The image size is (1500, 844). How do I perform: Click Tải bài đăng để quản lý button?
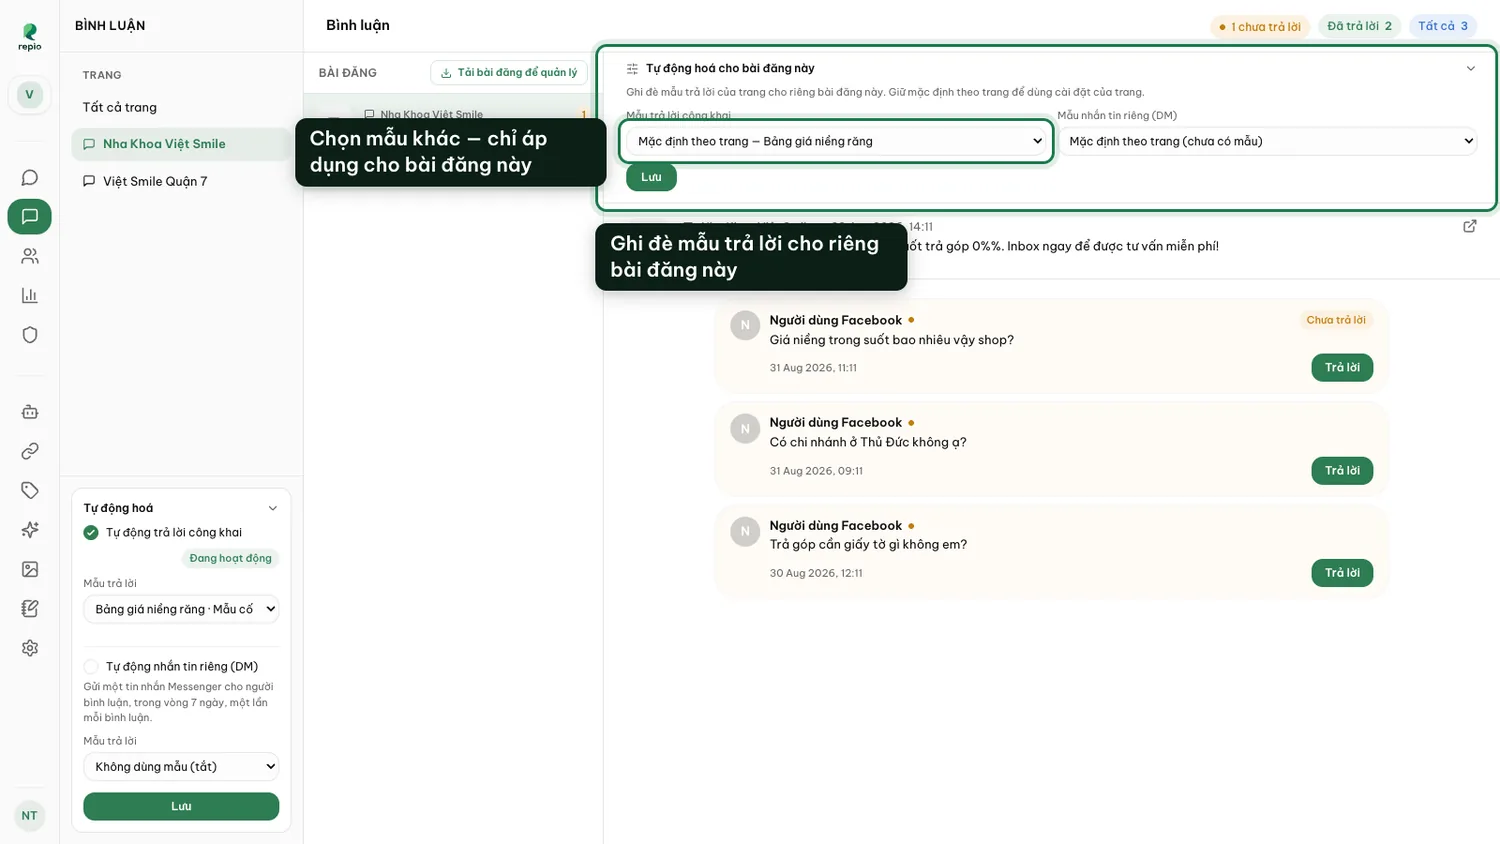[x=509, y=72]
